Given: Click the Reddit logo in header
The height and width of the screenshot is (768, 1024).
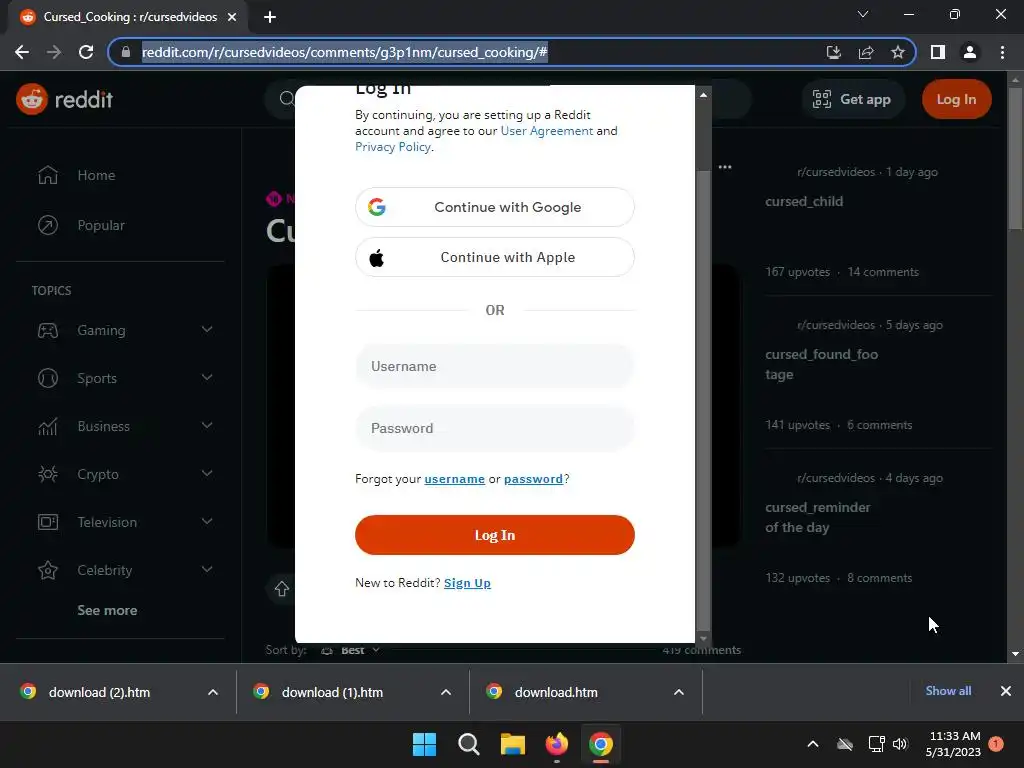Looking at the screenshot, I should 64,99.
